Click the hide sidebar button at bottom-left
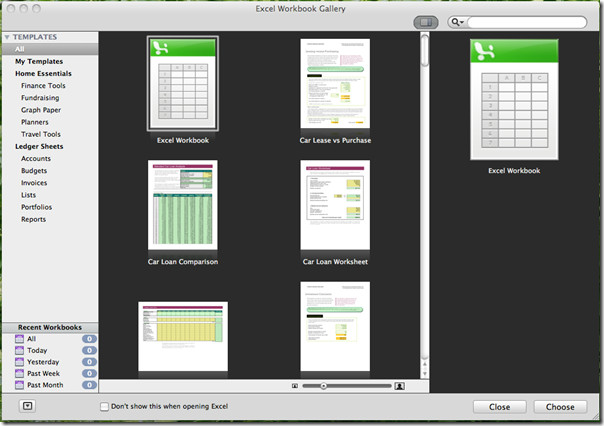Viewport: 604px width, 426px height. tap(28, 406)
